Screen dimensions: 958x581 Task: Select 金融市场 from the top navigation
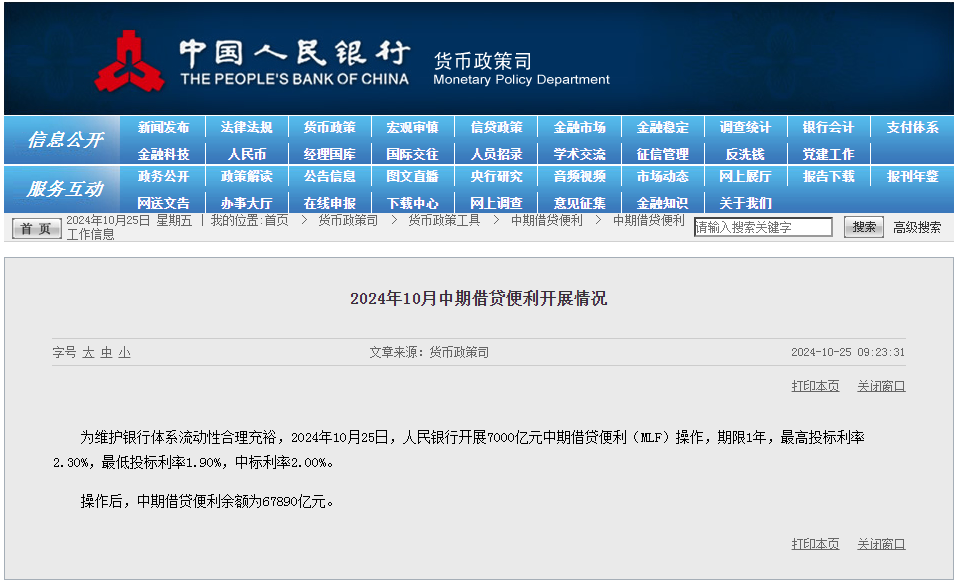[579, 127]
